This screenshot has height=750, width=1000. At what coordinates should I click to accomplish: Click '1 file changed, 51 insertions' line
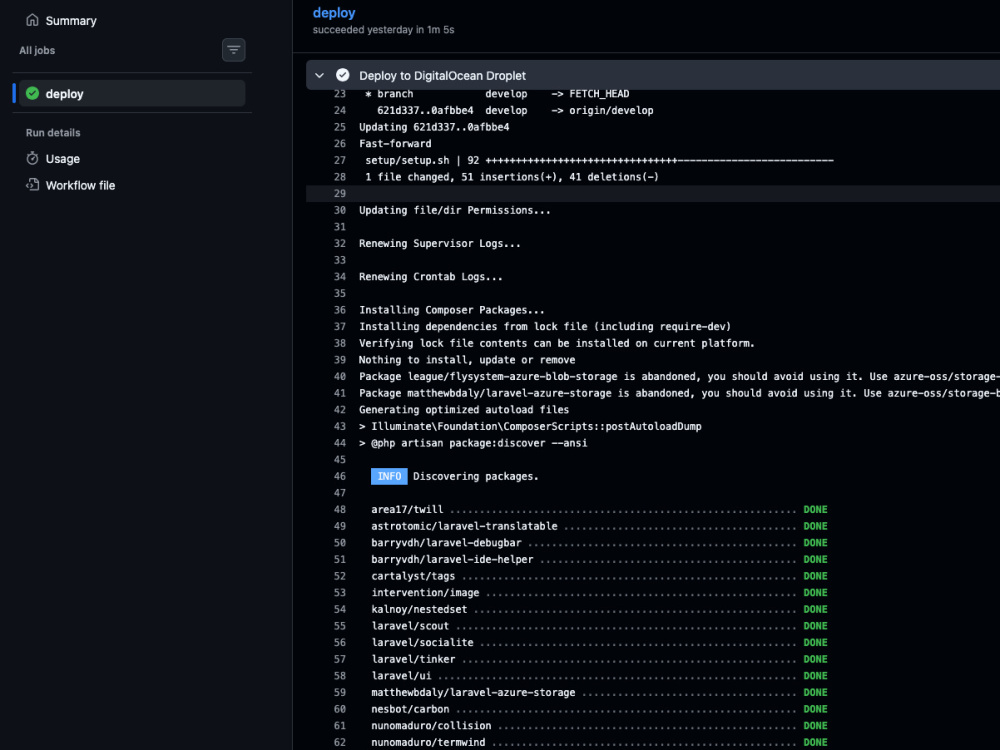point(511,177)
